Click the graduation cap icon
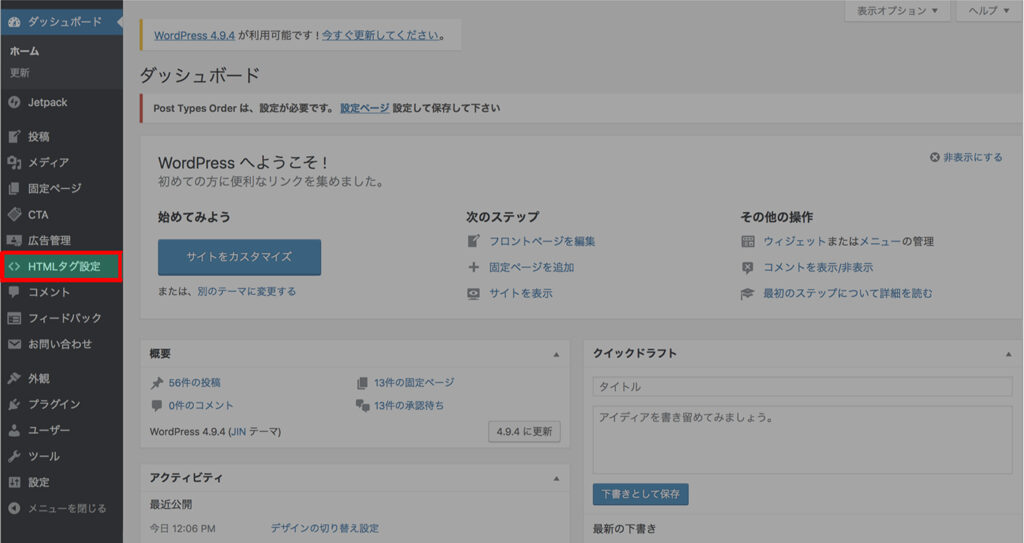1024x543 pixels. tap(748, 293)
